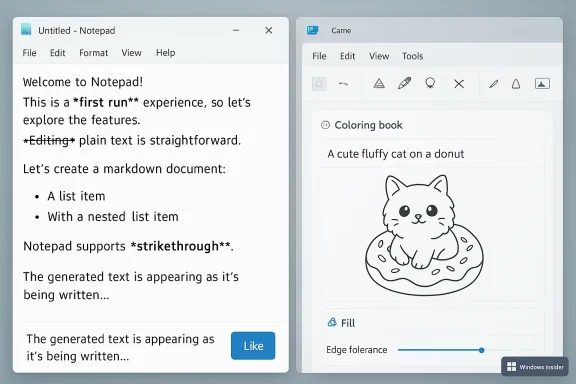The width and height of the screenshot is (576, 384).
Task: Click the 'A list item' bullet
Action: pyautogui.click(x=76, y=196)
